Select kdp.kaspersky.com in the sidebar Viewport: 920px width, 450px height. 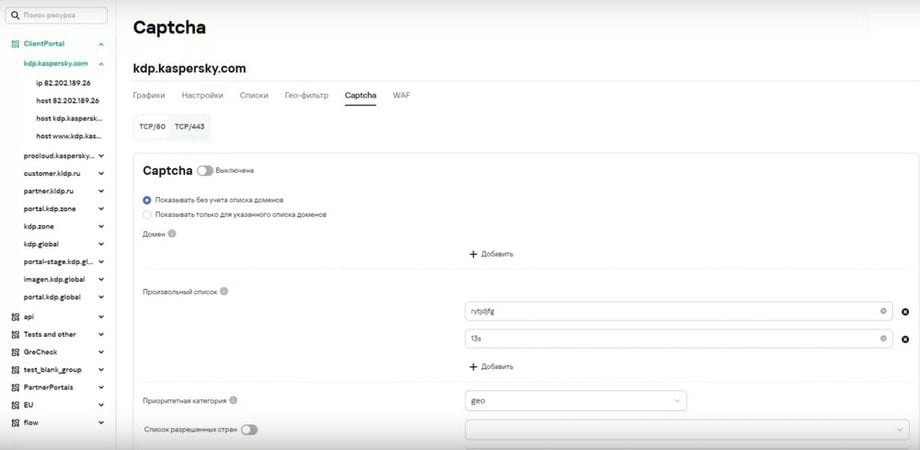(56, 64)
